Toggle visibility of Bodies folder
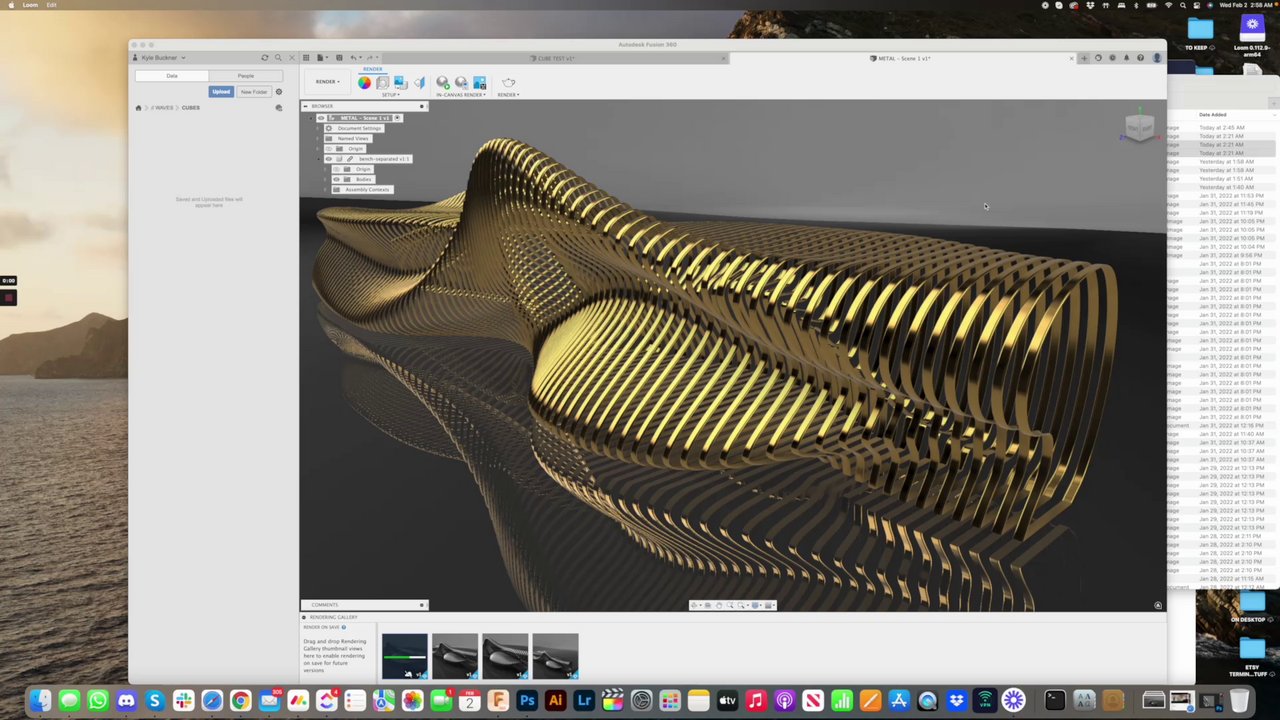The height and width of the screenshot is (720, 1280). coord(336,179)
